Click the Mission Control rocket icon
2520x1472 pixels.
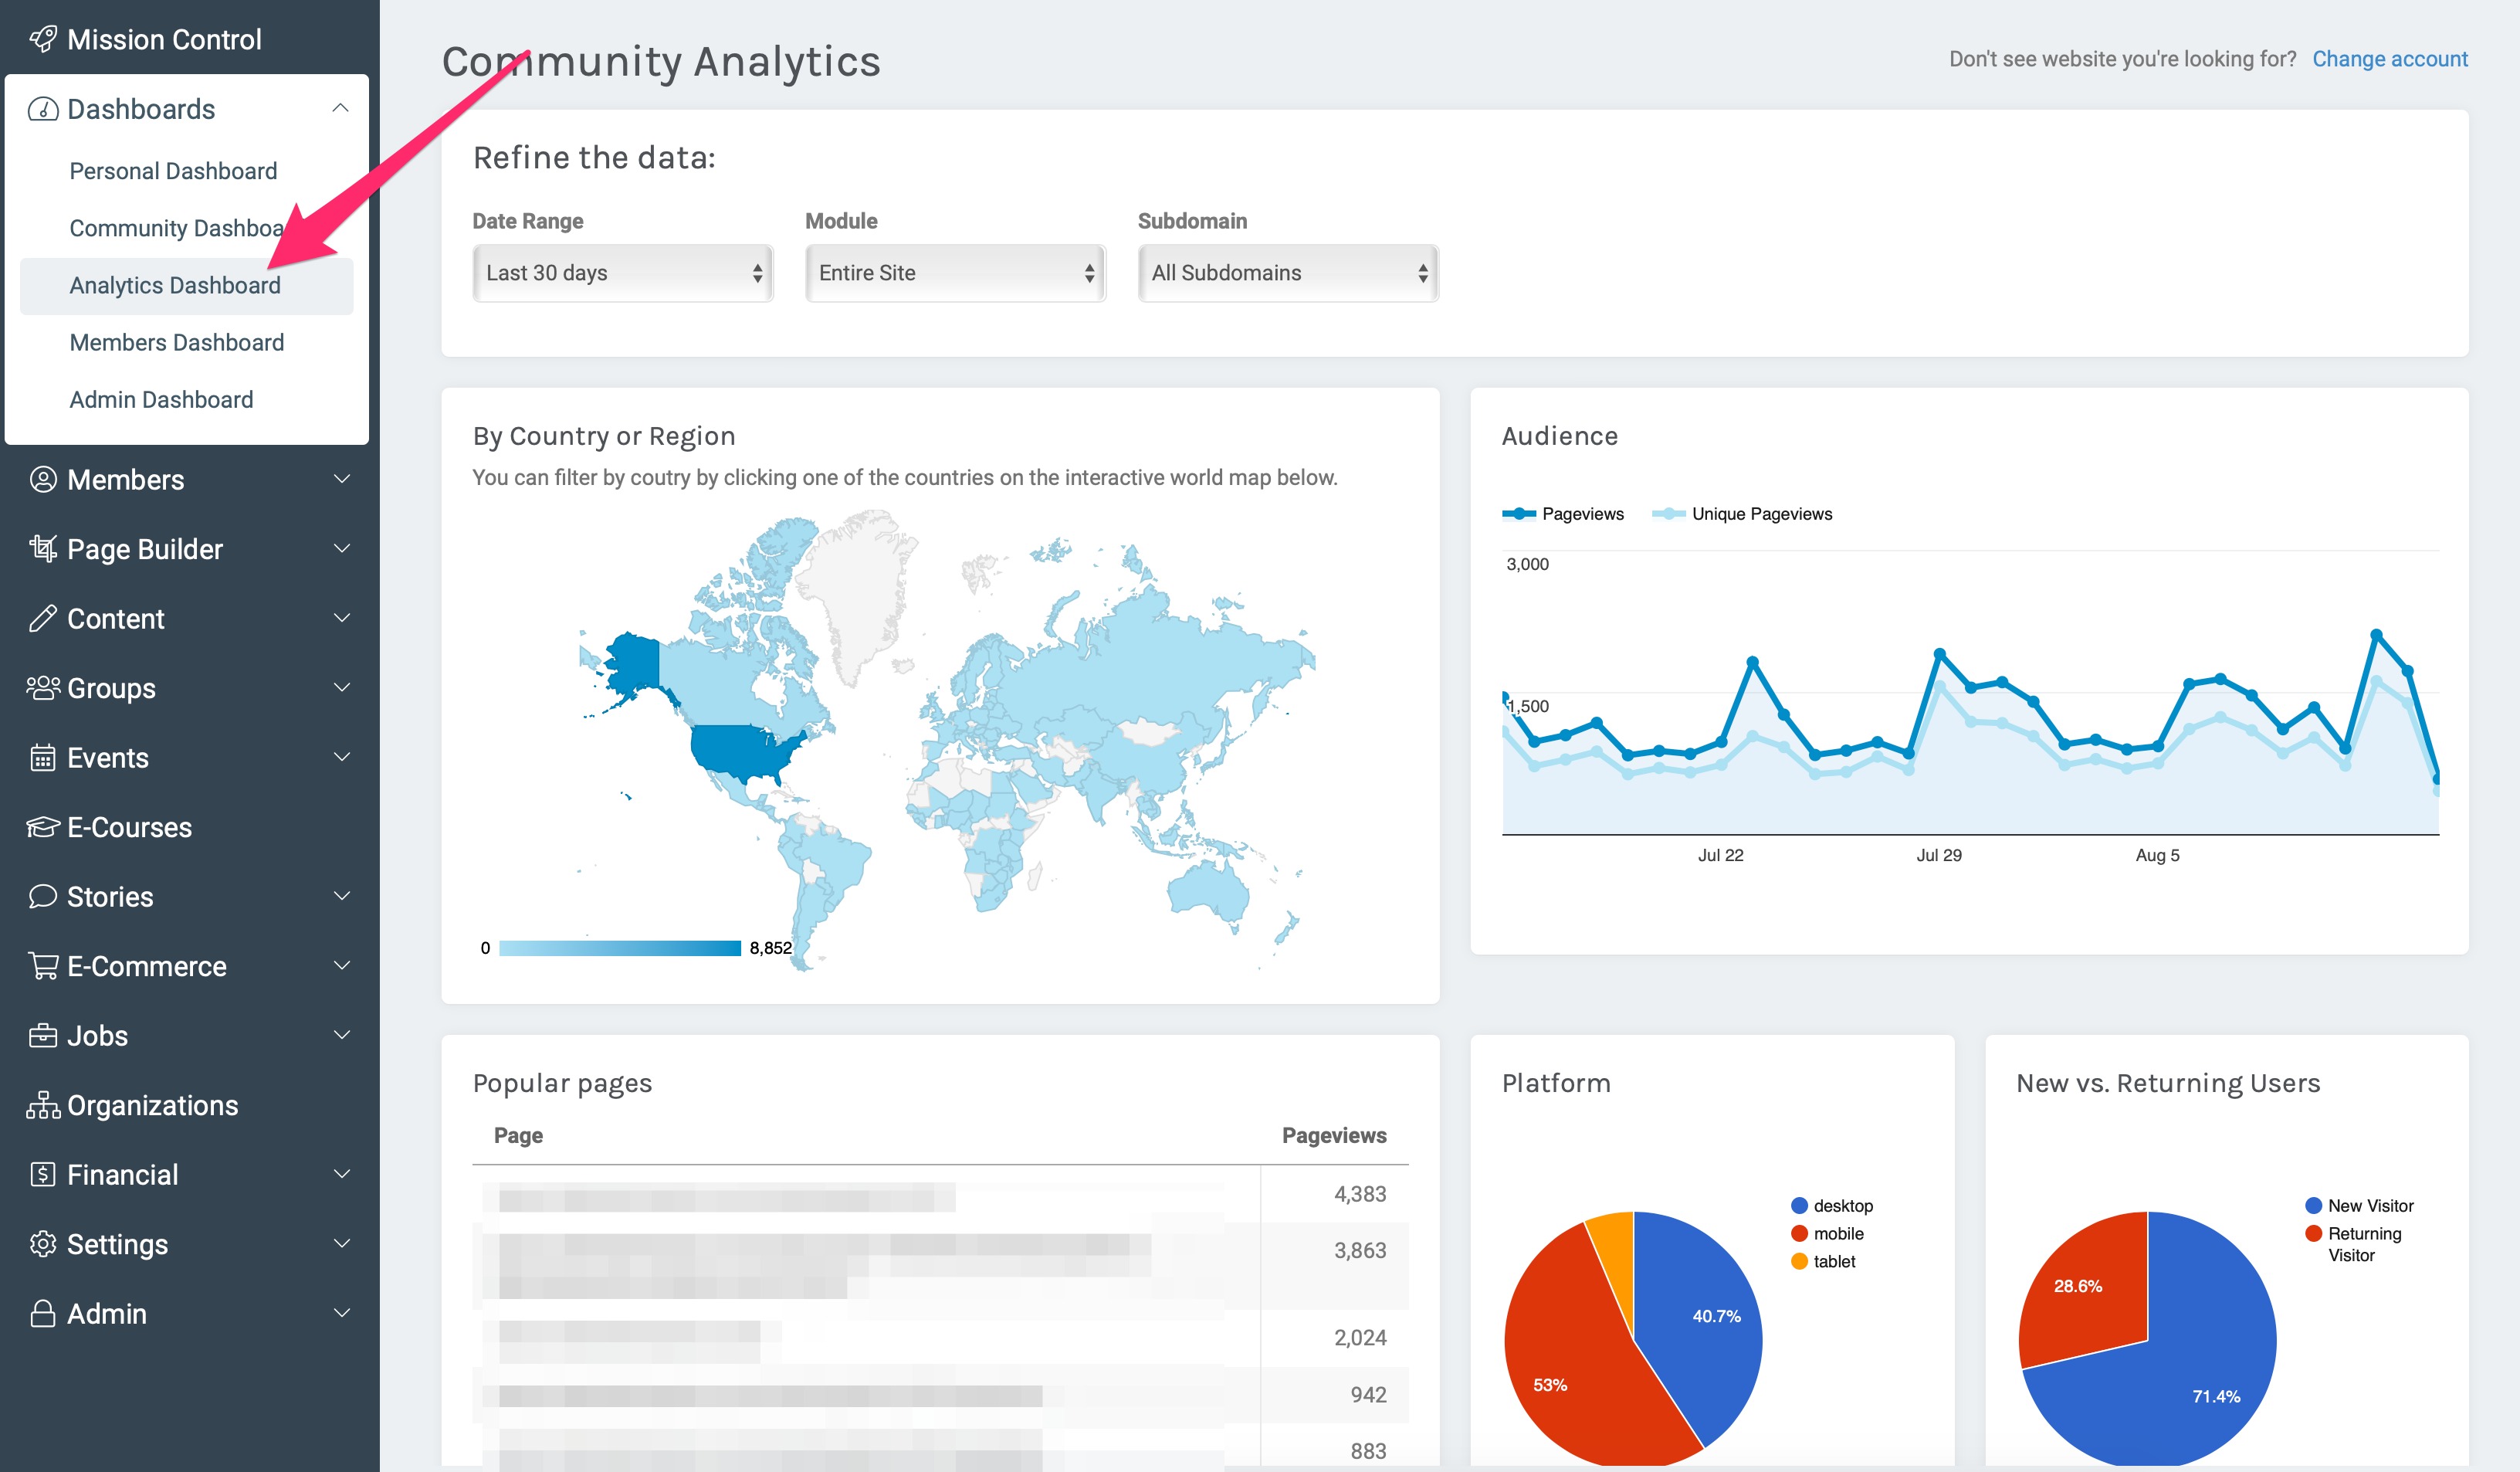click(43, 39)
